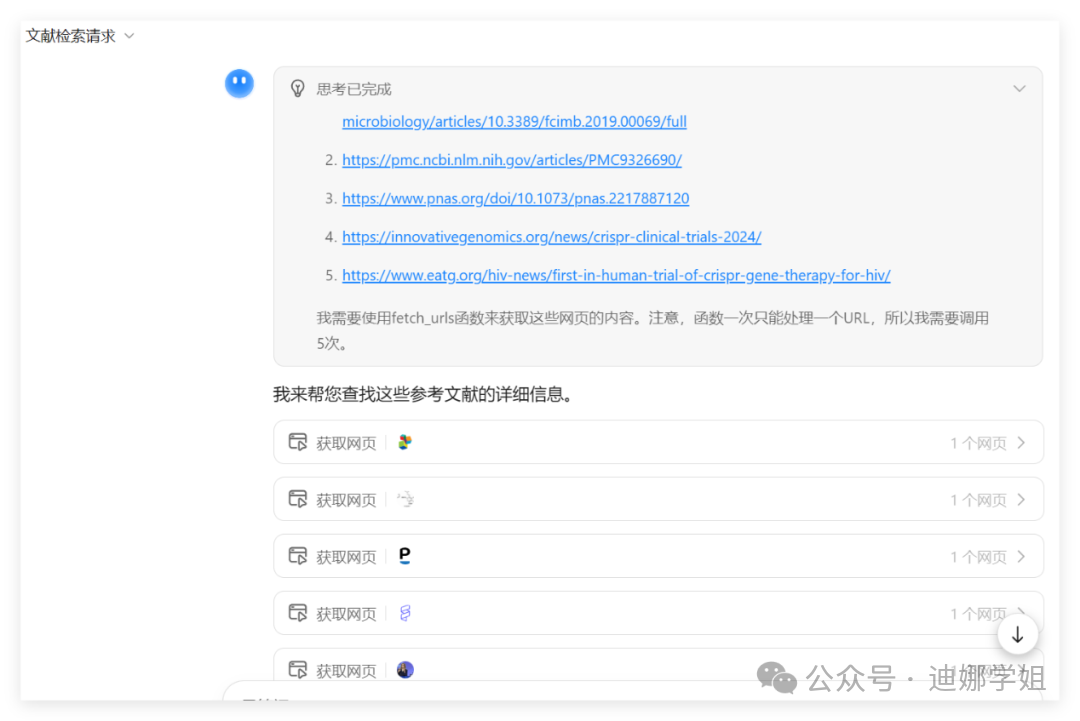Click the thinking text mentioning fetch_urls函数
1080x721 pixels.
pyautogui.click(x=652, y=331)
